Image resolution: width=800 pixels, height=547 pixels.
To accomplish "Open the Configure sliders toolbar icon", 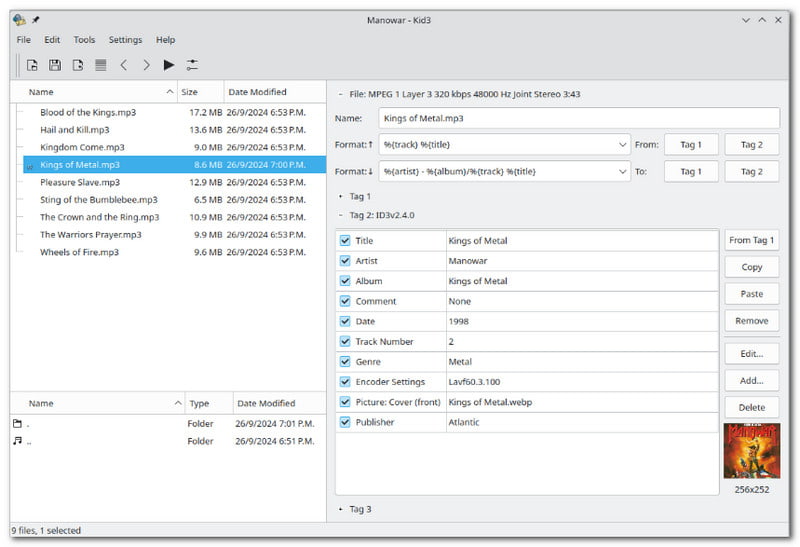I will tap(192, 65).
